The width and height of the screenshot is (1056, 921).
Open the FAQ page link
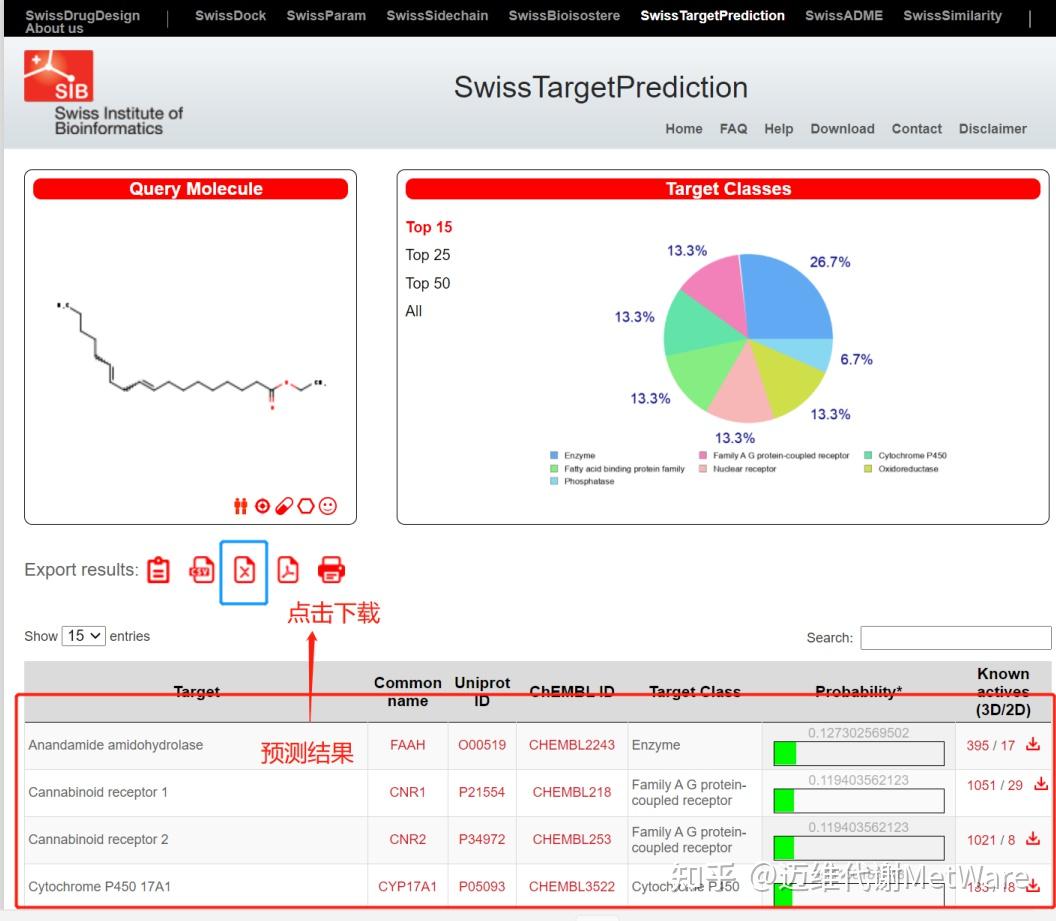(733, 129)
